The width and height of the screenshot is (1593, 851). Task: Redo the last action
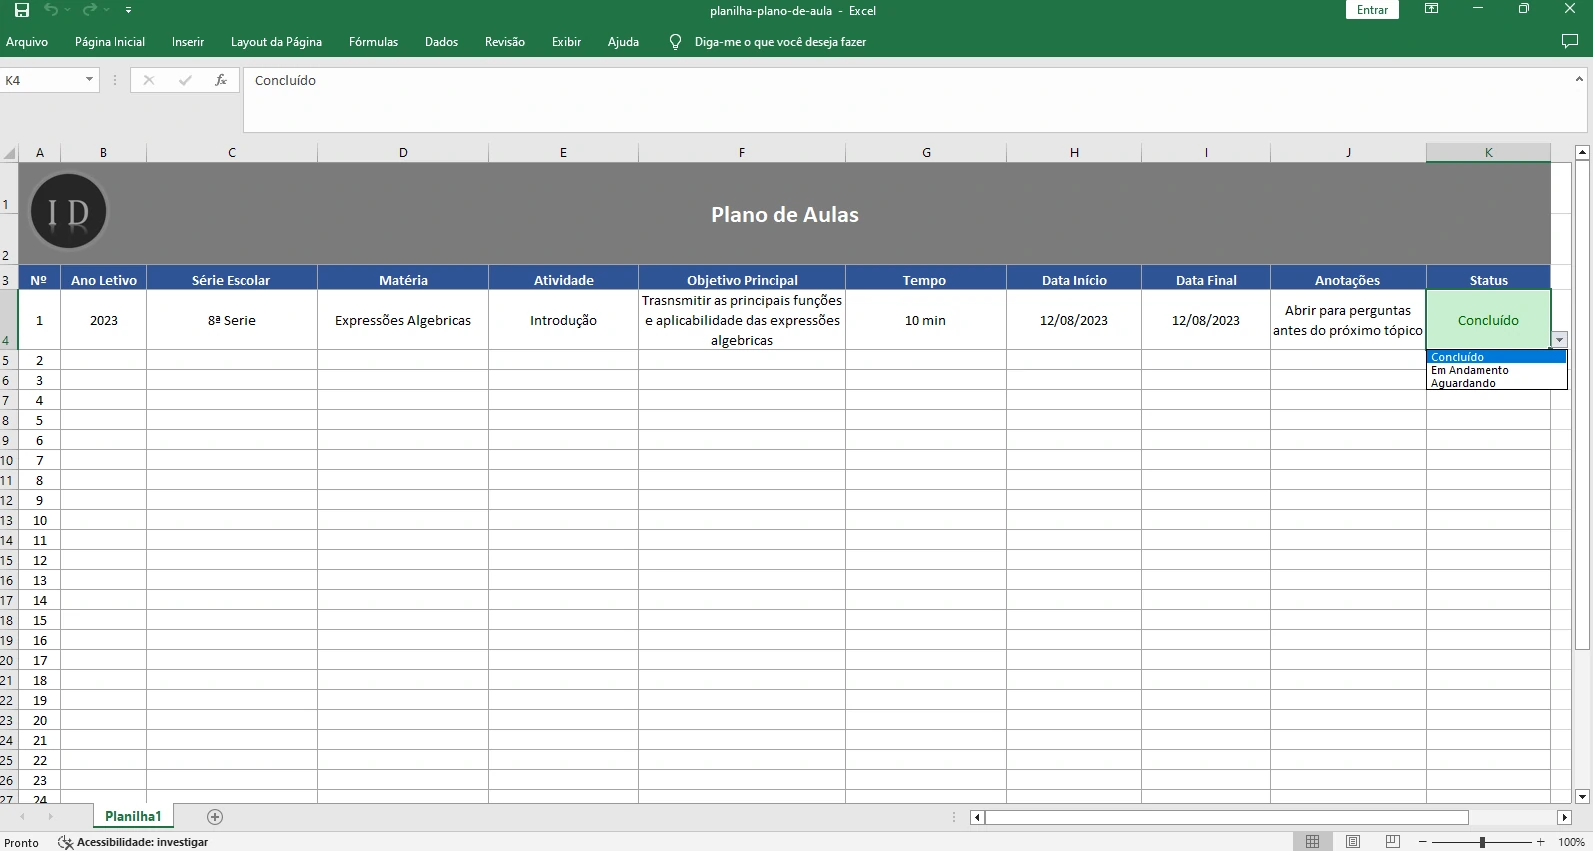click(x=89, y=10)
